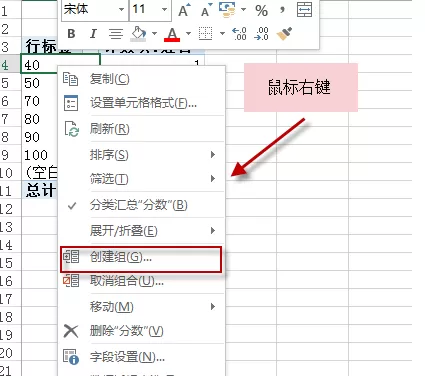Decrease the font size
Image resolution: width=425 pixels, height=376 pixels.
[x=206, y=10]
